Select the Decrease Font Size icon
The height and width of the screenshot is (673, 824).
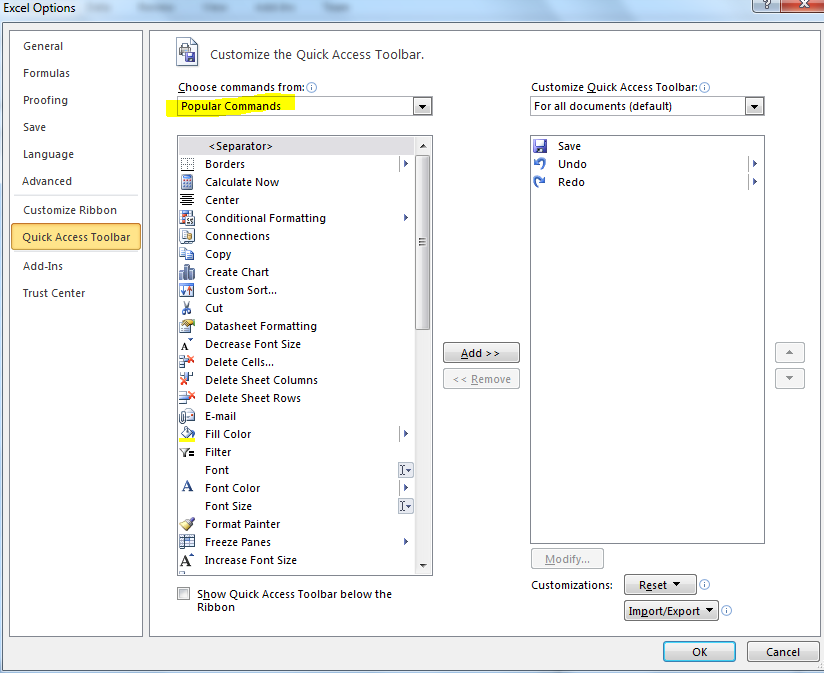(x=187, y=344)
